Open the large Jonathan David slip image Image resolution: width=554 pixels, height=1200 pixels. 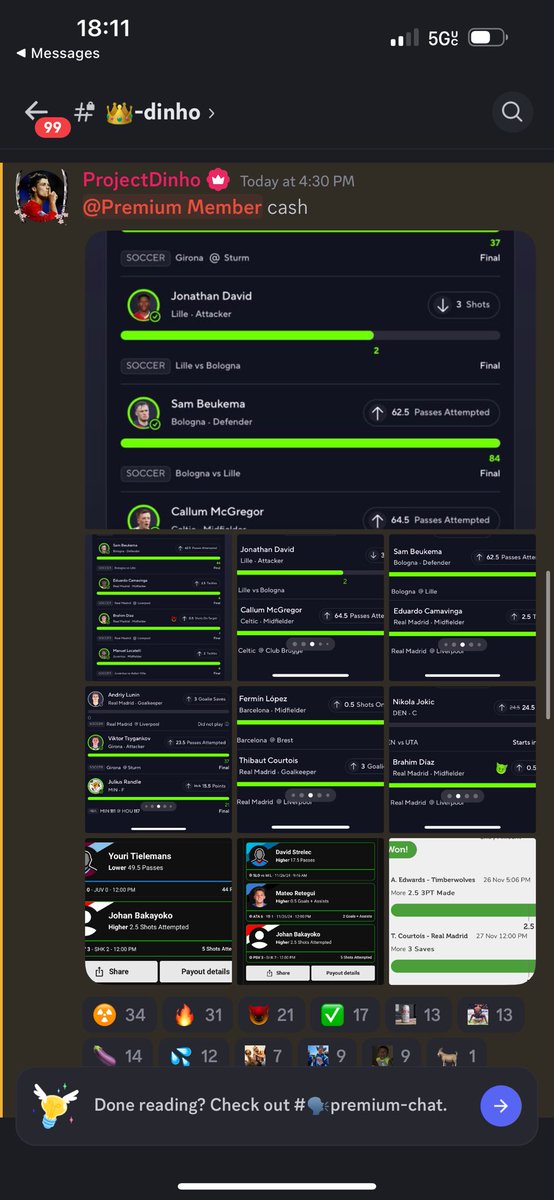[311, 380]
